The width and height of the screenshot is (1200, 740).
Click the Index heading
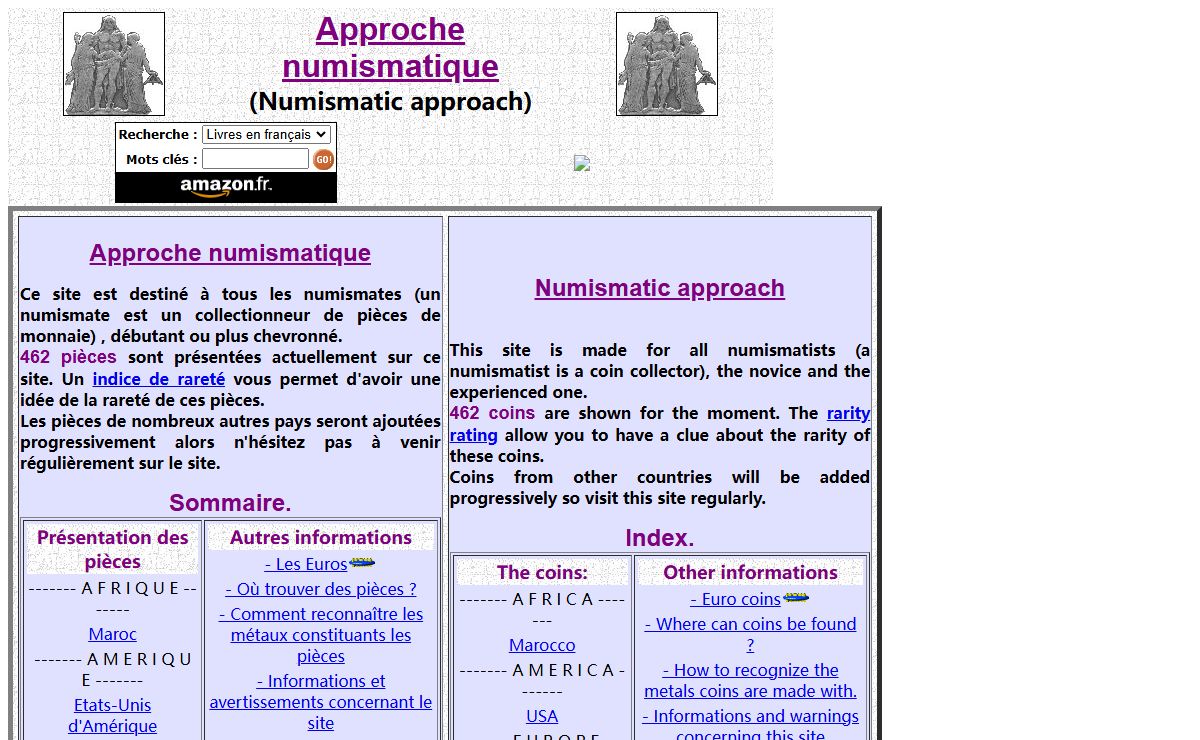click(660, 538)
